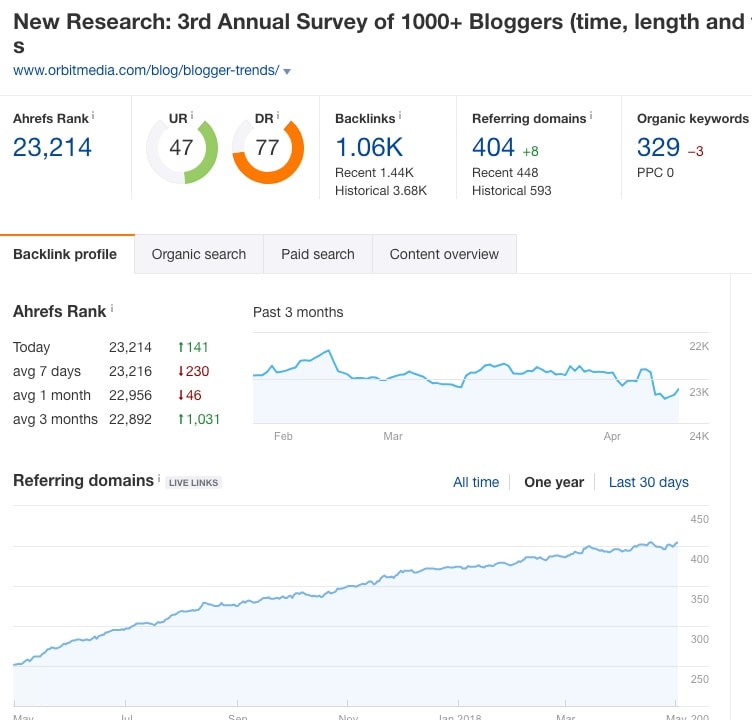Click 'PPC 0' under Organic keywords

pos(655,173)
